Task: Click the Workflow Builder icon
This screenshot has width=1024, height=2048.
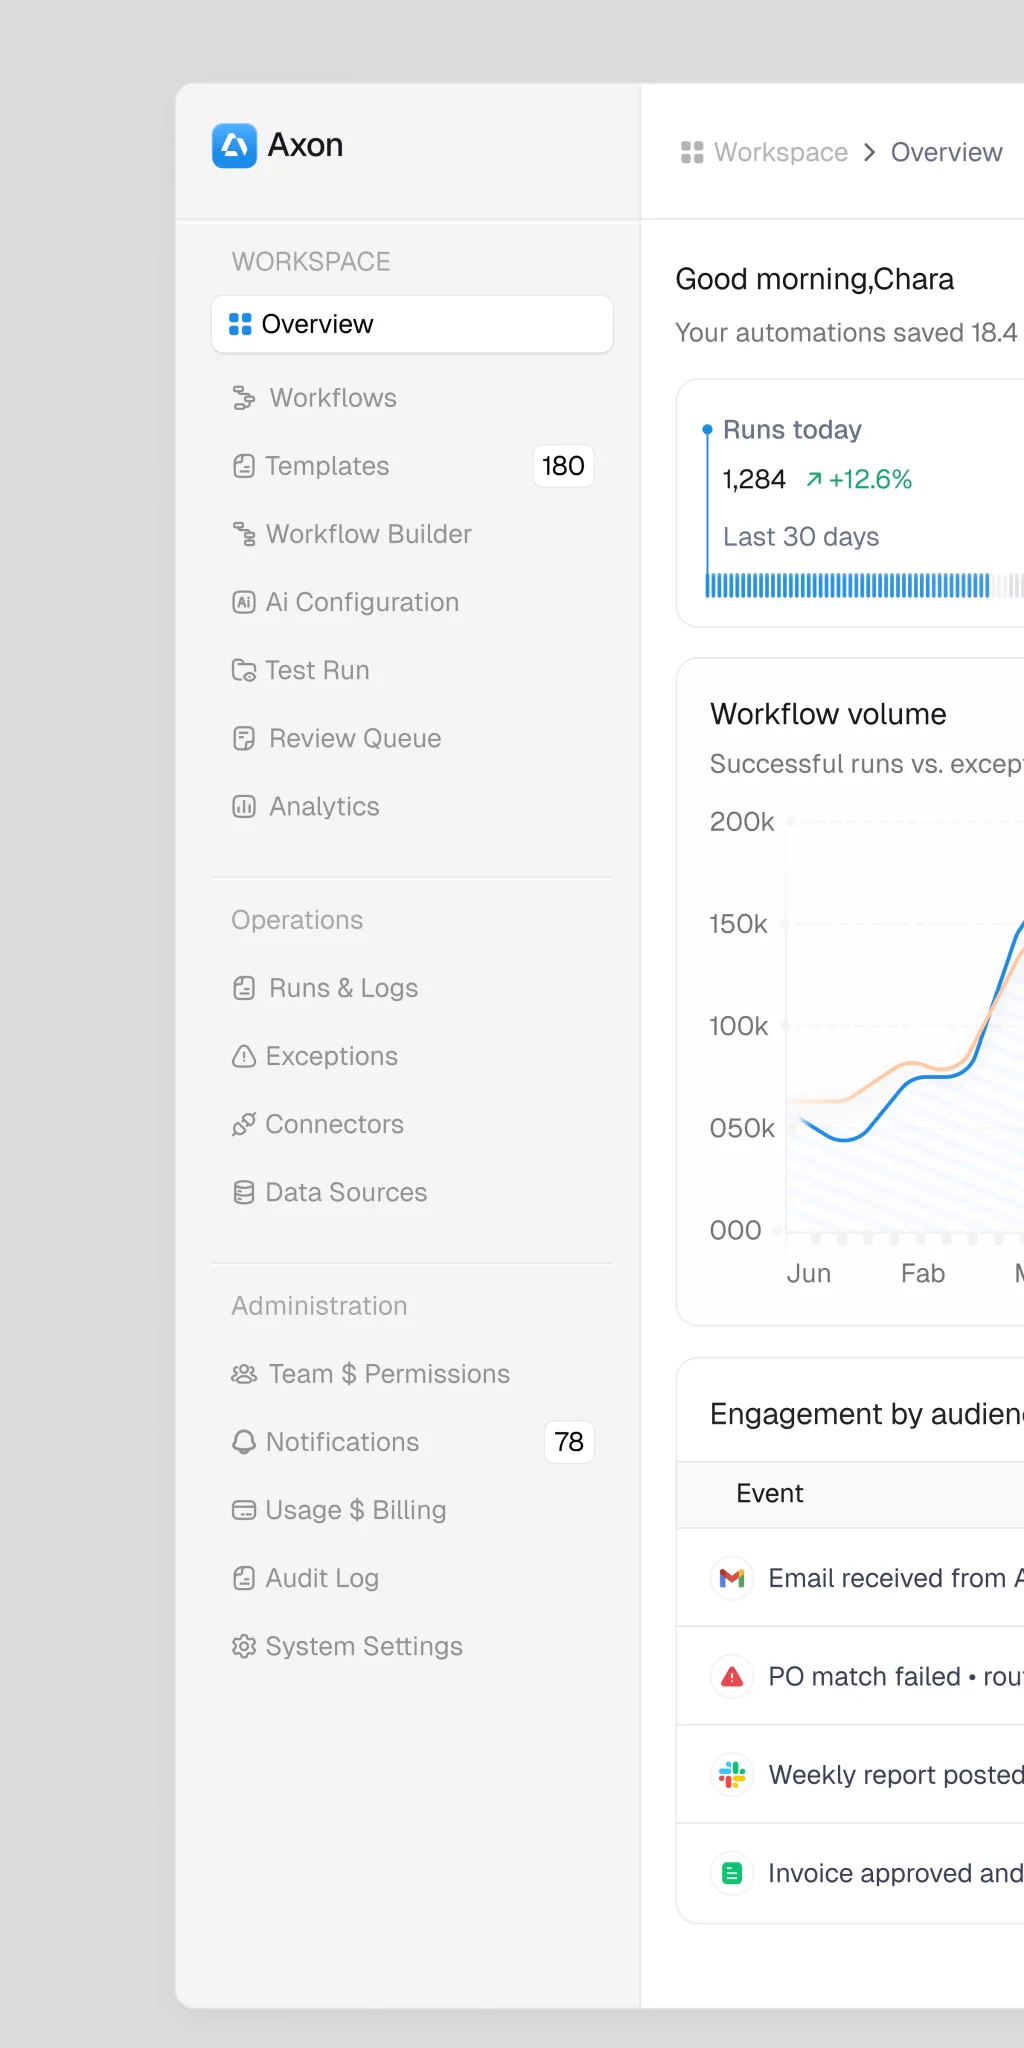Action: click(x=243, y=534)
